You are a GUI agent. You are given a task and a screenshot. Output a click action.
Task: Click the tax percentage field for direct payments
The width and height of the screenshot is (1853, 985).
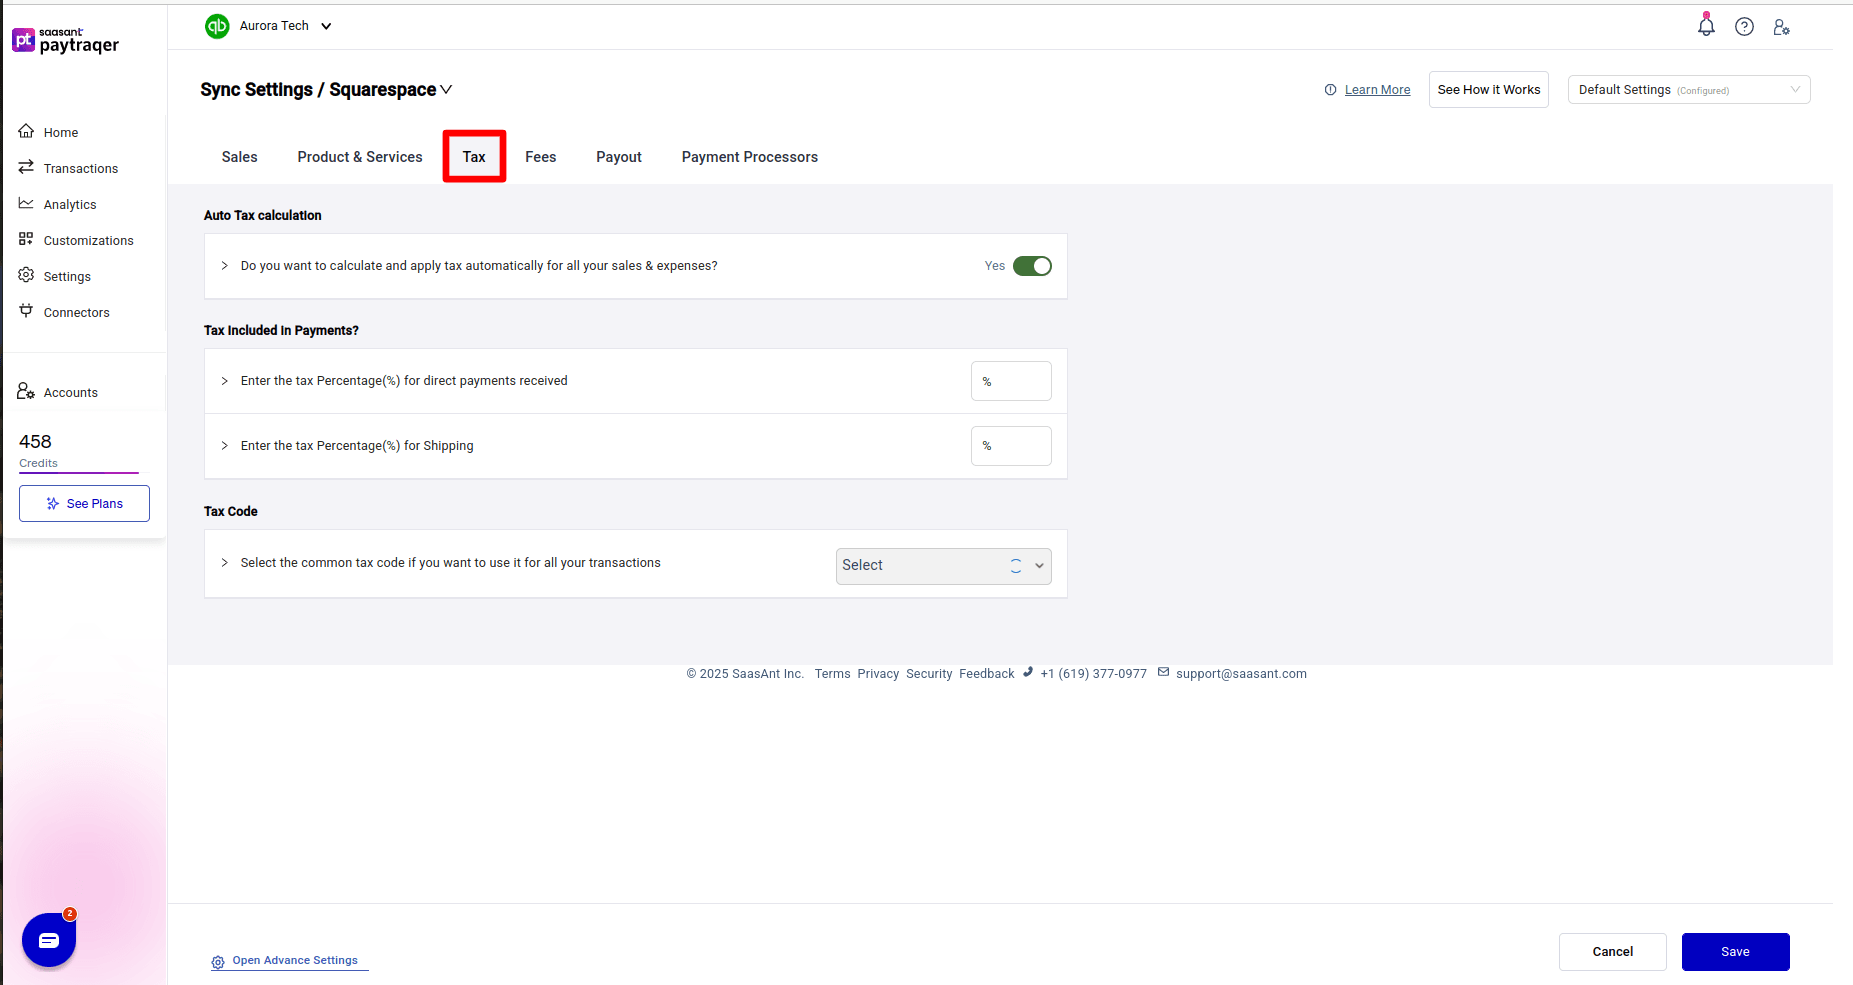point(1011,381)
